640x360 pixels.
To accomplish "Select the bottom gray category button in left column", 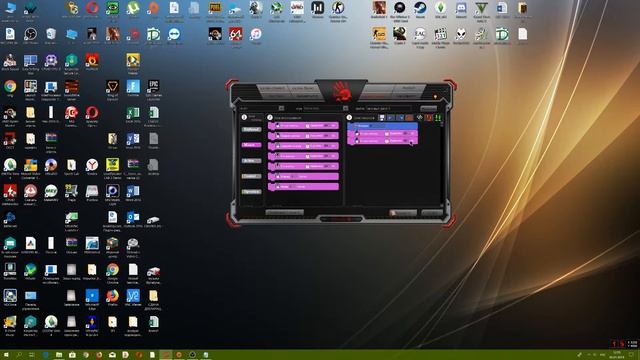I will pos(251,191).
